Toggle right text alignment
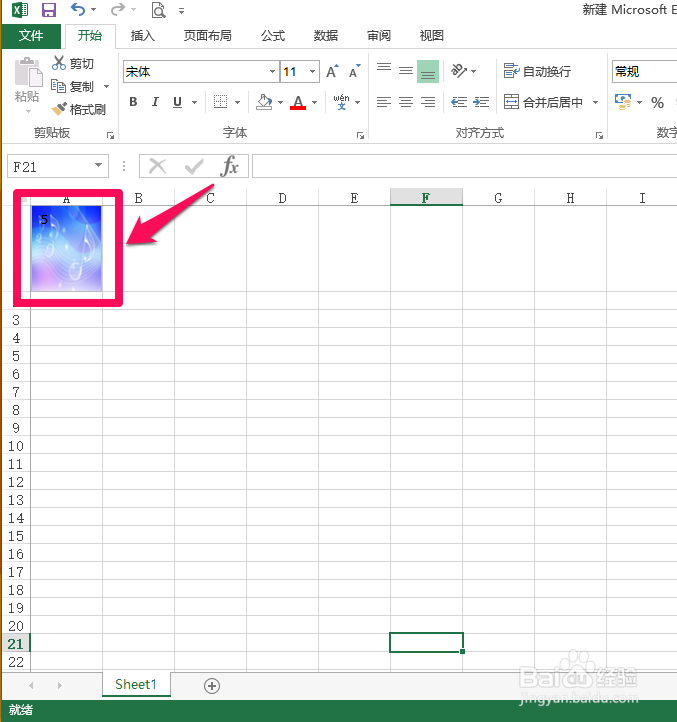 [428, 102]
